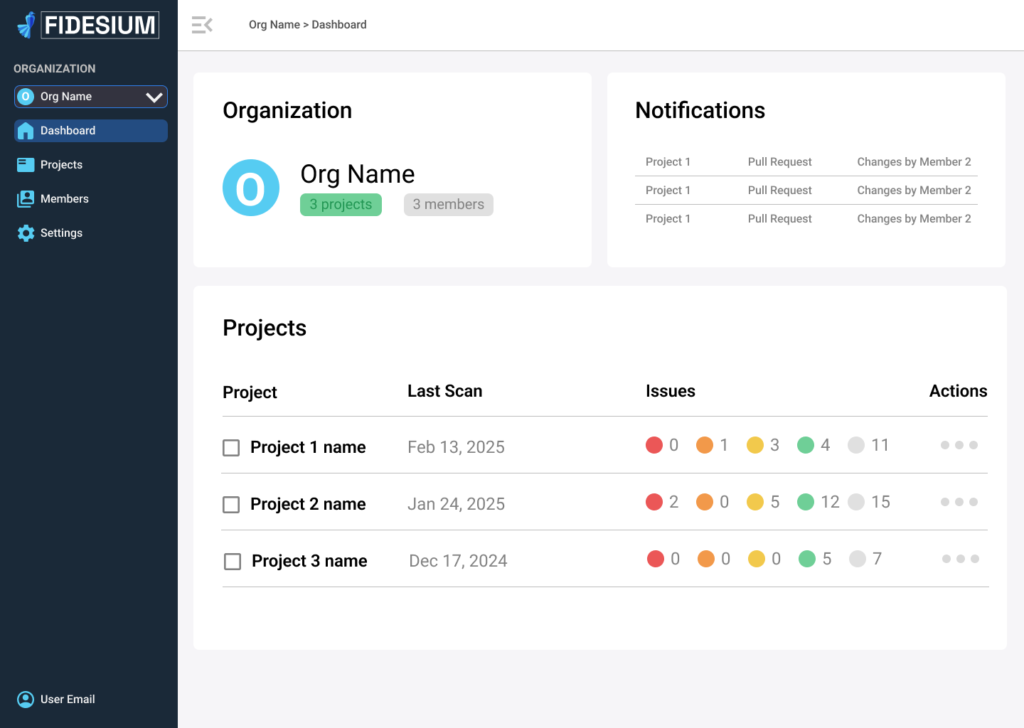
Task: Click the Settings gear icon in sidebar
Action: coord(25,233)
